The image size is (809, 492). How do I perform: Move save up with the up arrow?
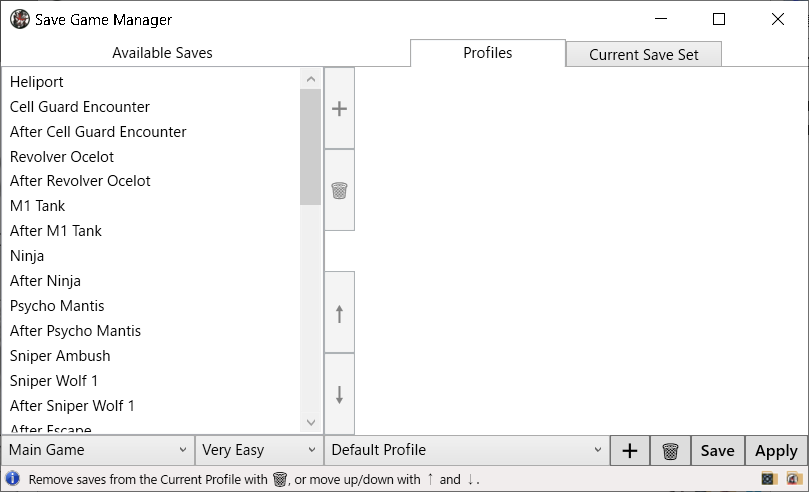(x=339, y=313)
